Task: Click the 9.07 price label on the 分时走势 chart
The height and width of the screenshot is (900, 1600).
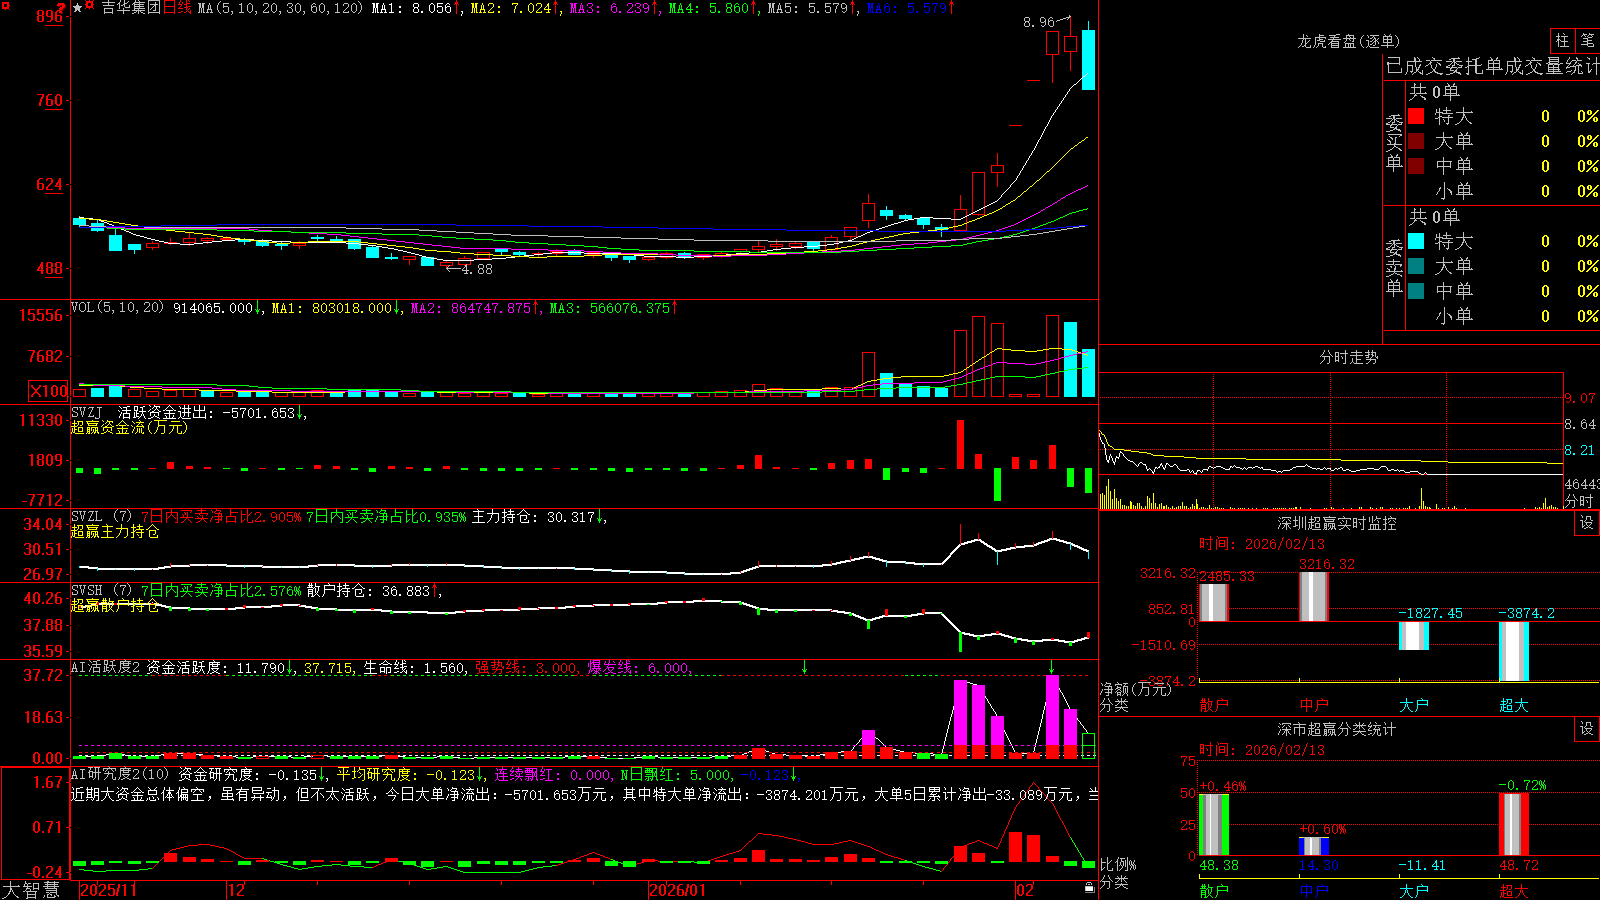Action: tap(1580, 398)
